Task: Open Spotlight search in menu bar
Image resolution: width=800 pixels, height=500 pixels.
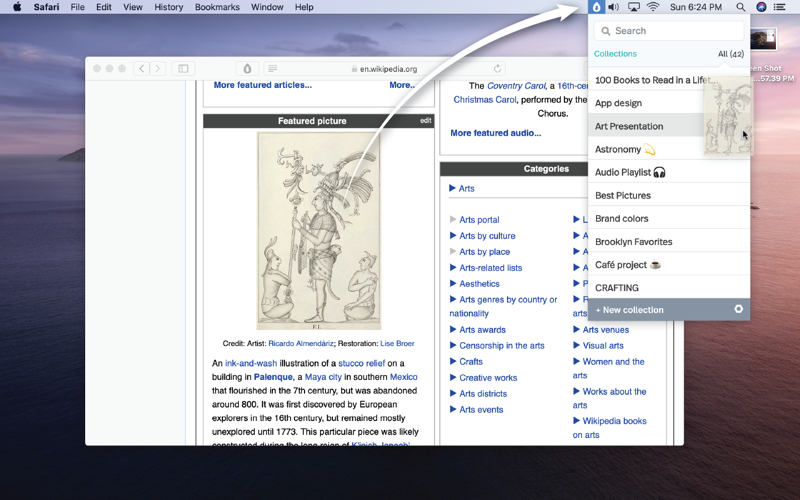Action: [740, 7]
